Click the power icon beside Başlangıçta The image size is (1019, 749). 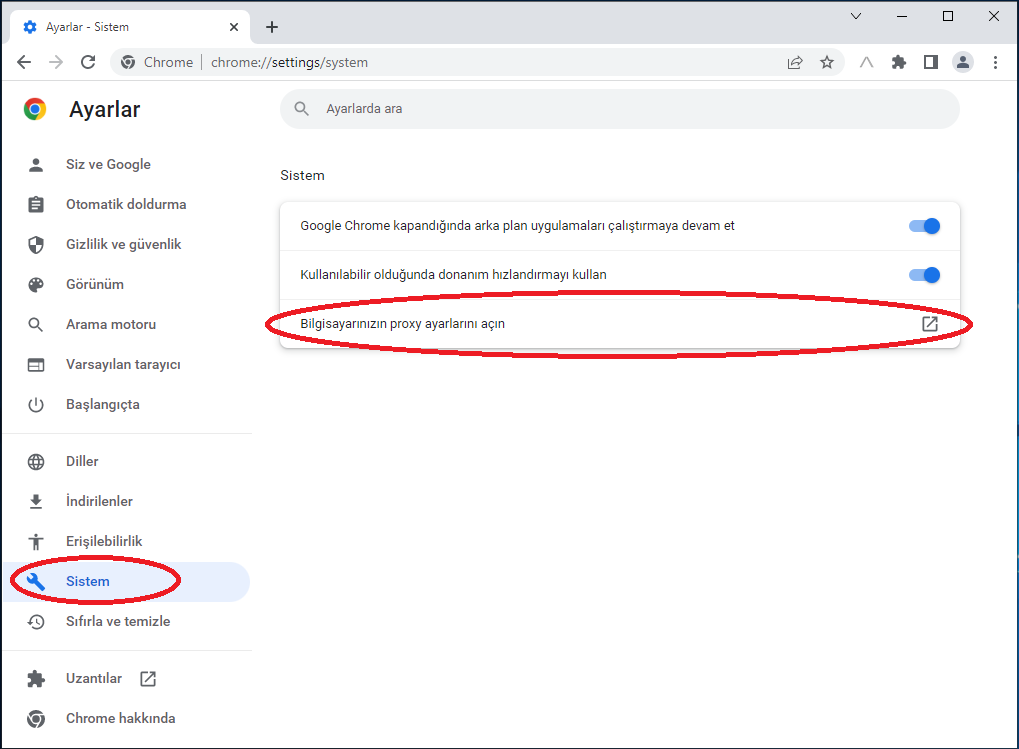pyautogui.click(x=36, y=405)
